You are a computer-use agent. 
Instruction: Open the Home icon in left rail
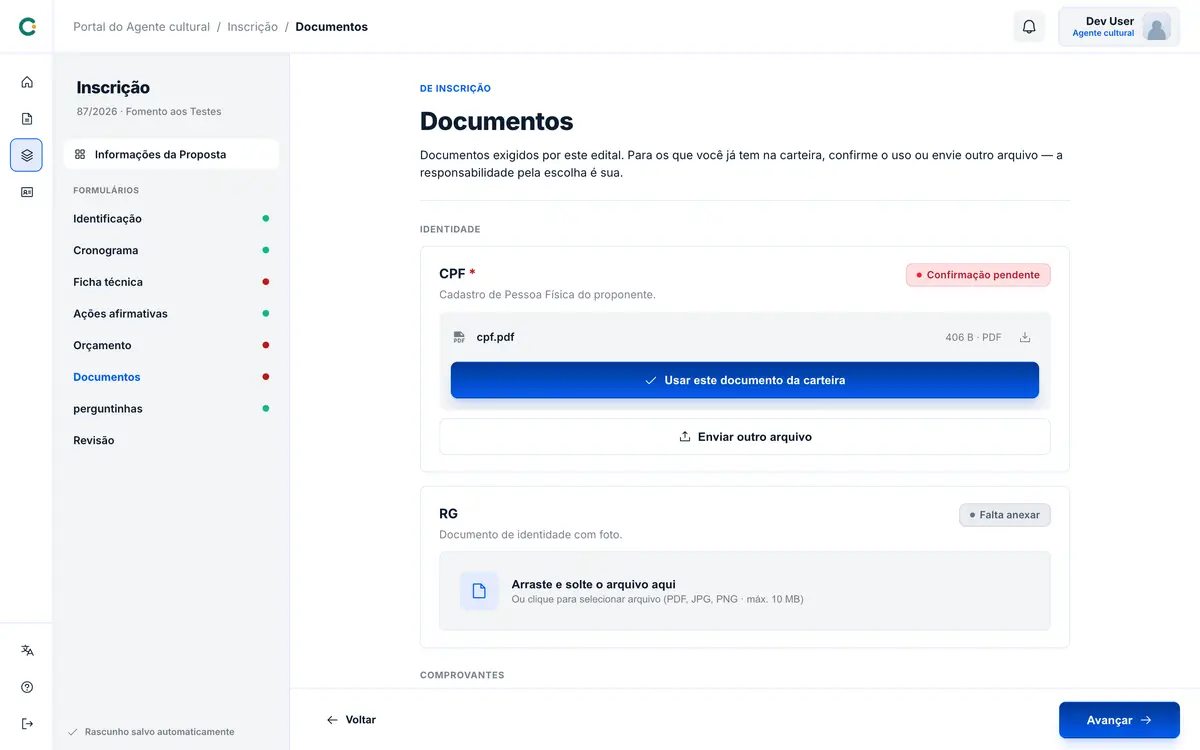pyautogui.click(x=27, y=82)
